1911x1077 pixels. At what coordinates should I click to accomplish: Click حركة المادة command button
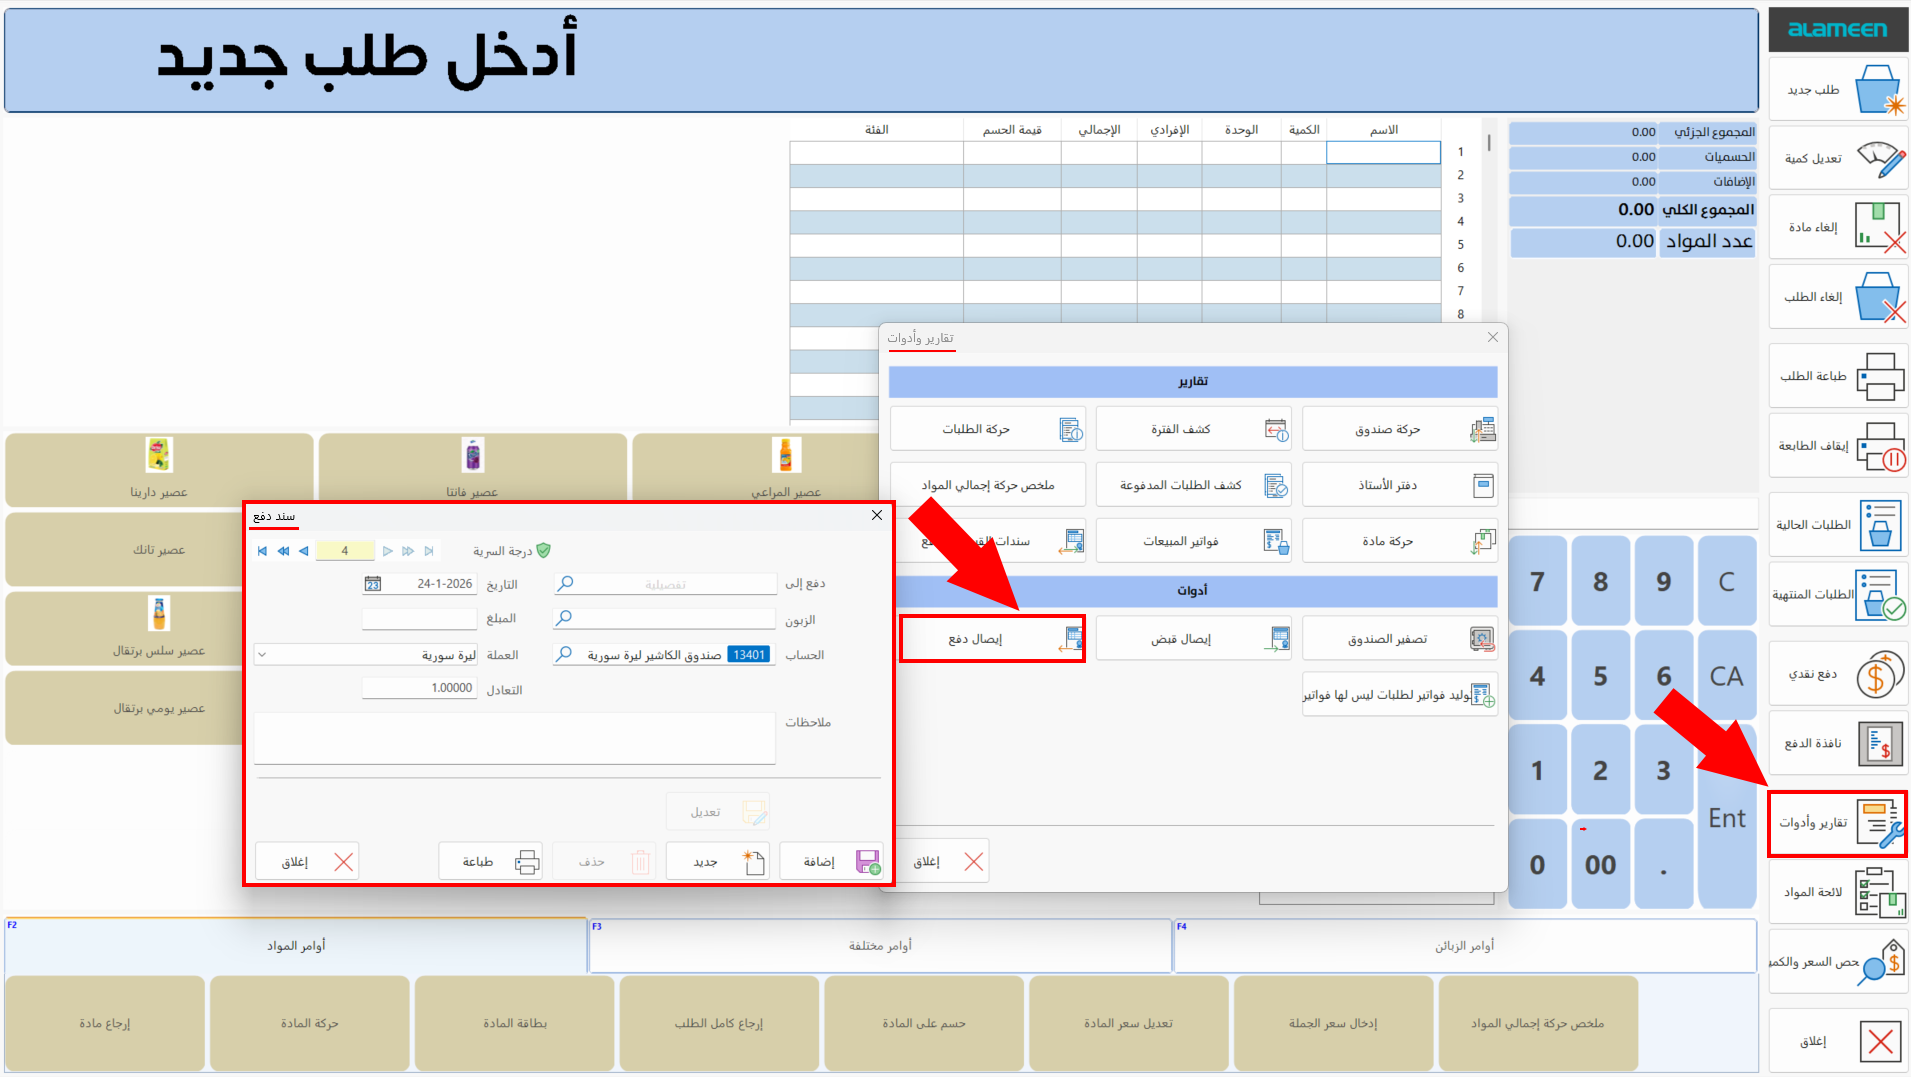pyautogui.click(x=310, y=1023)
